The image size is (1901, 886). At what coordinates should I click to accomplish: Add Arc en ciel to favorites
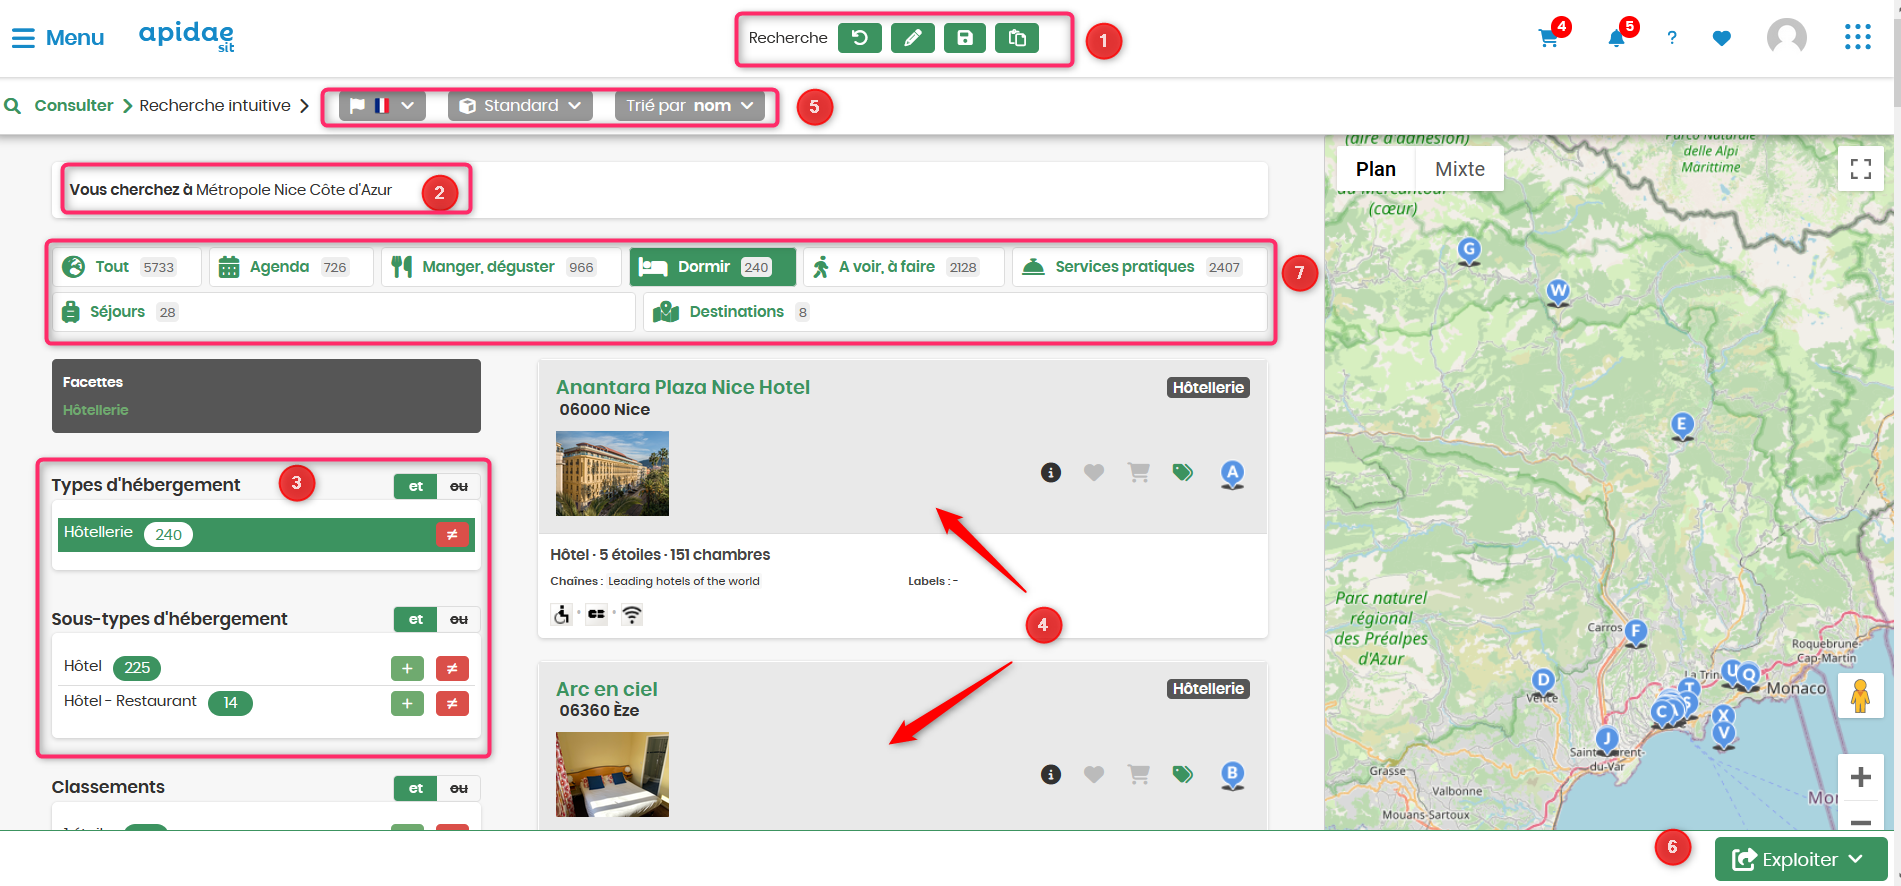[1094, 774]
